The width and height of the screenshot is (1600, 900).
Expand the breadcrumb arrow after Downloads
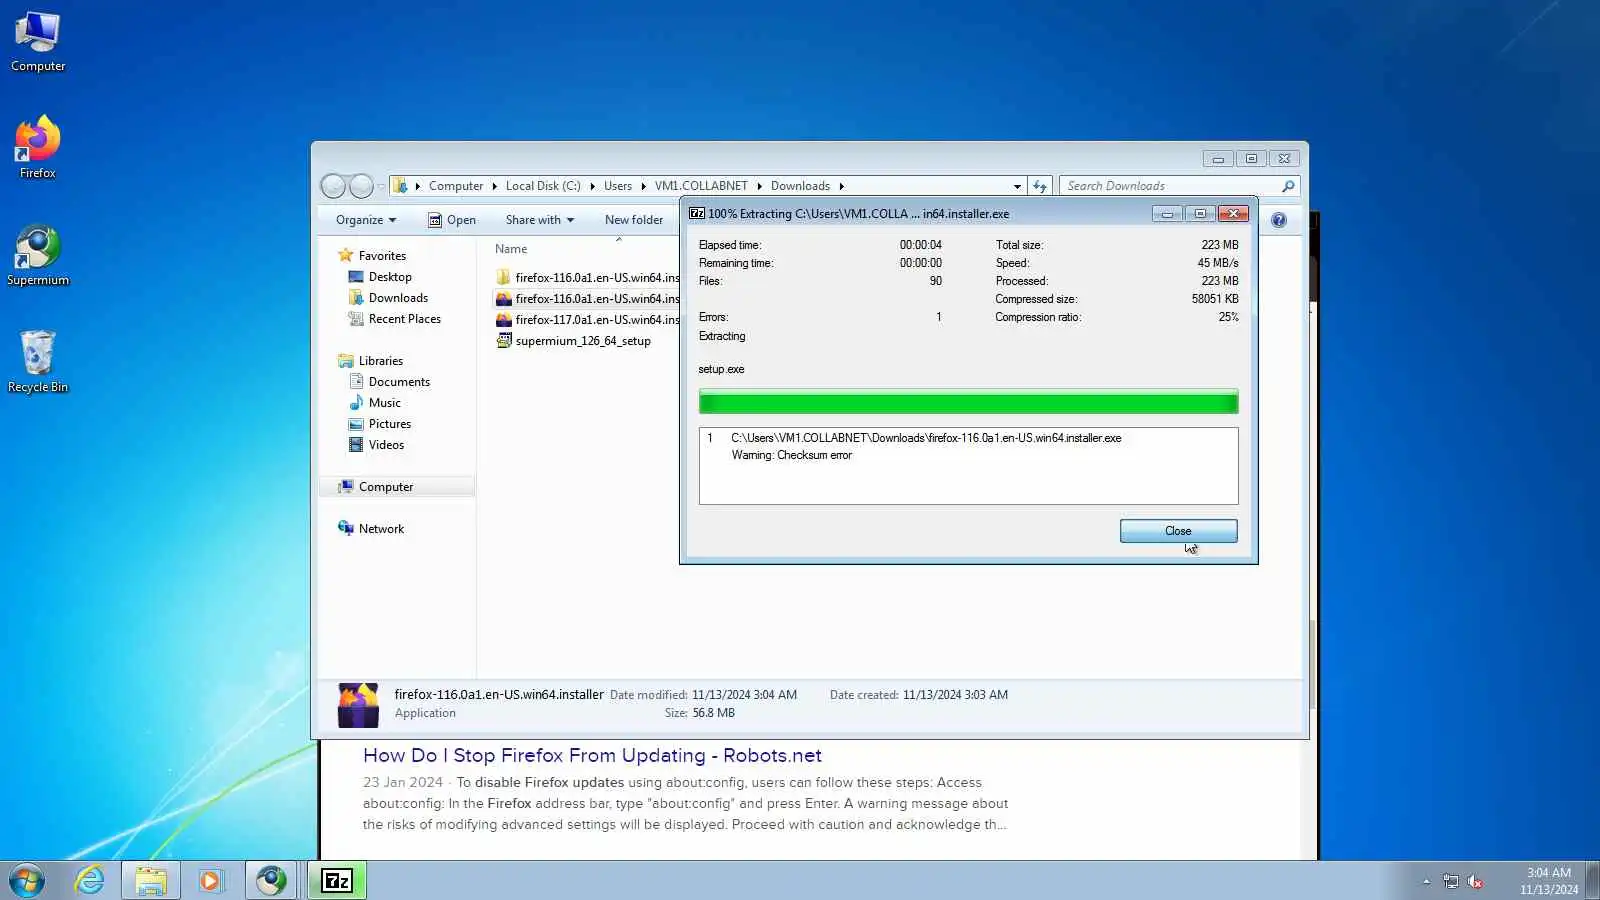[841, 186]
